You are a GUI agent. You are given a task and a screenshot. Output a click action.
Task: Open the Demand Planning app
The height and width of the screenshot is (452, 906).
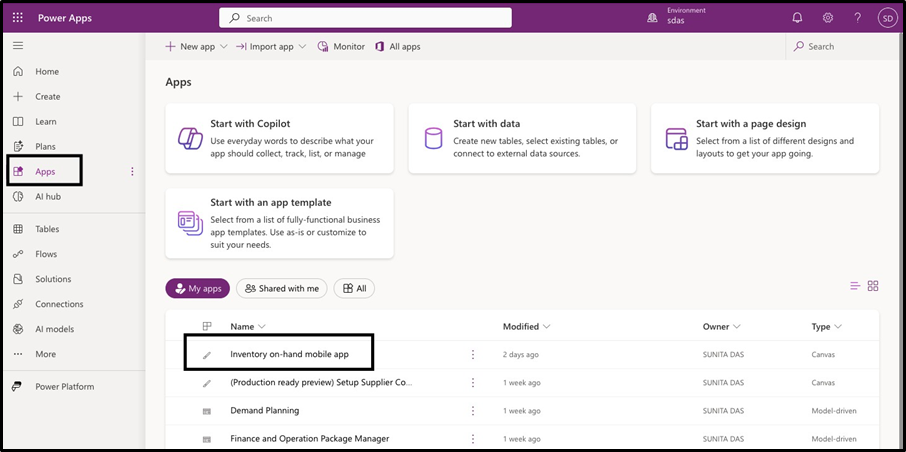pyautogui.click(x=264, y=410)
